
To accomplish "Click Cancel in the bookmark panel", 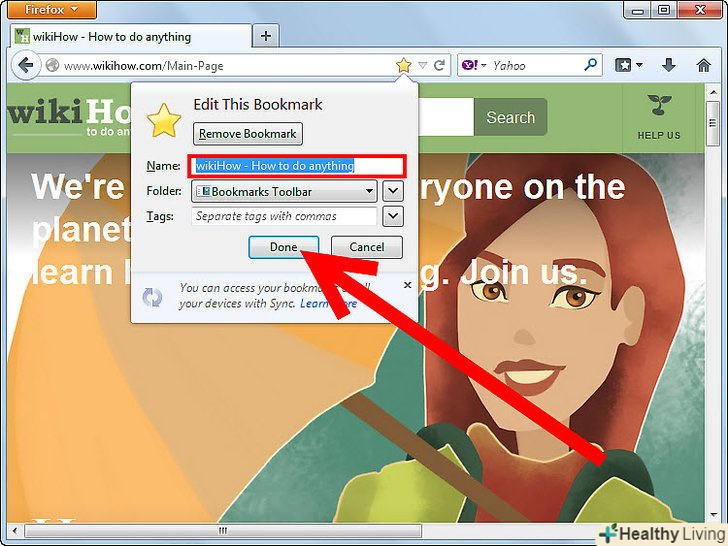I will [367, 247].
